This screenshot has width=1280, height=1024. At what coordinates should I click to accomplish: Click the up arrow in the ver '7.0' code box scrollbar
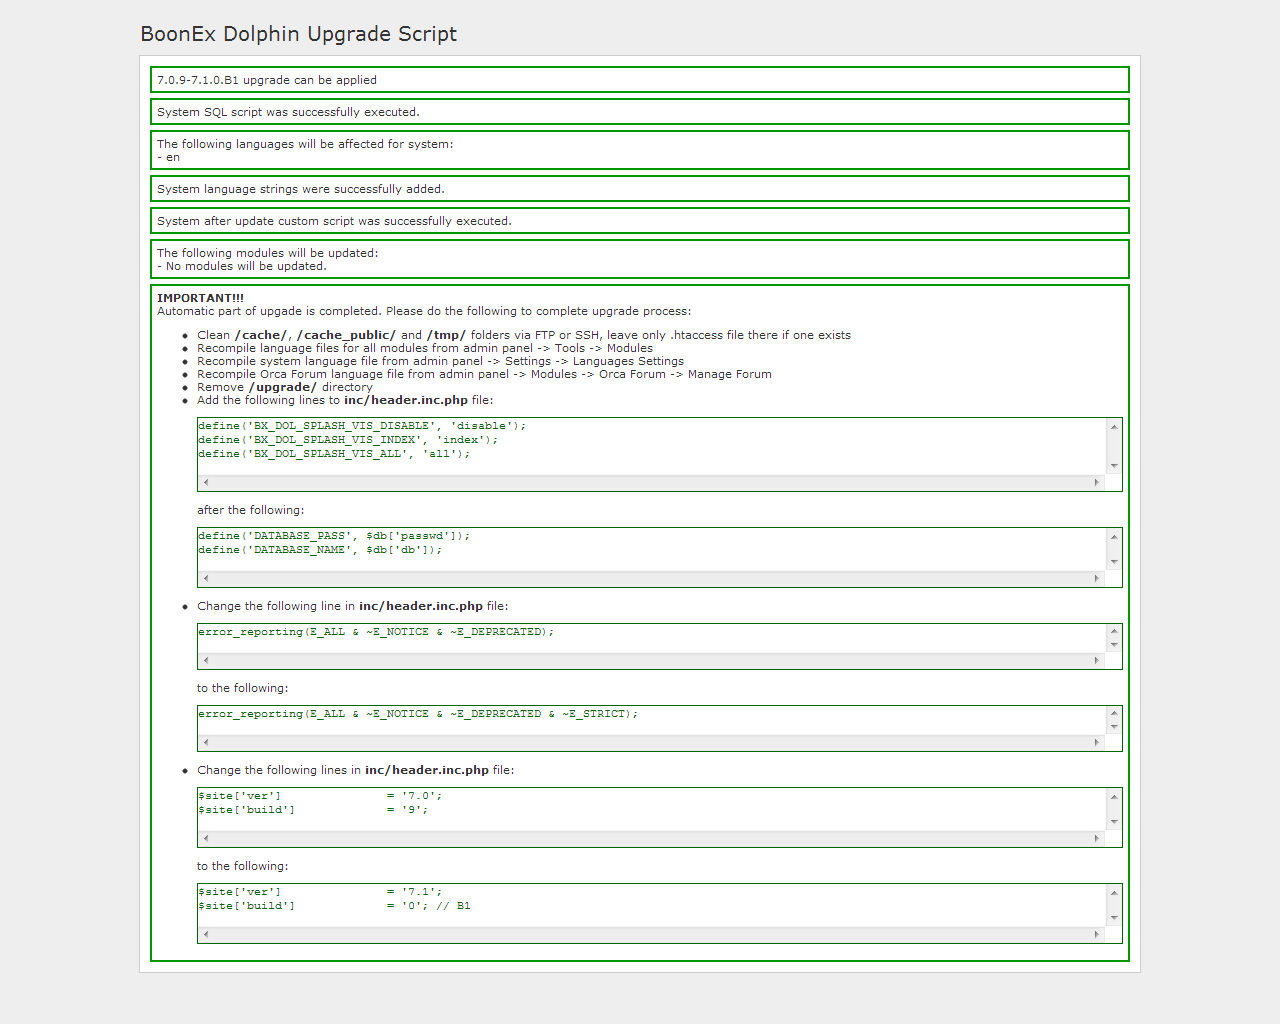click(1114, 797)
